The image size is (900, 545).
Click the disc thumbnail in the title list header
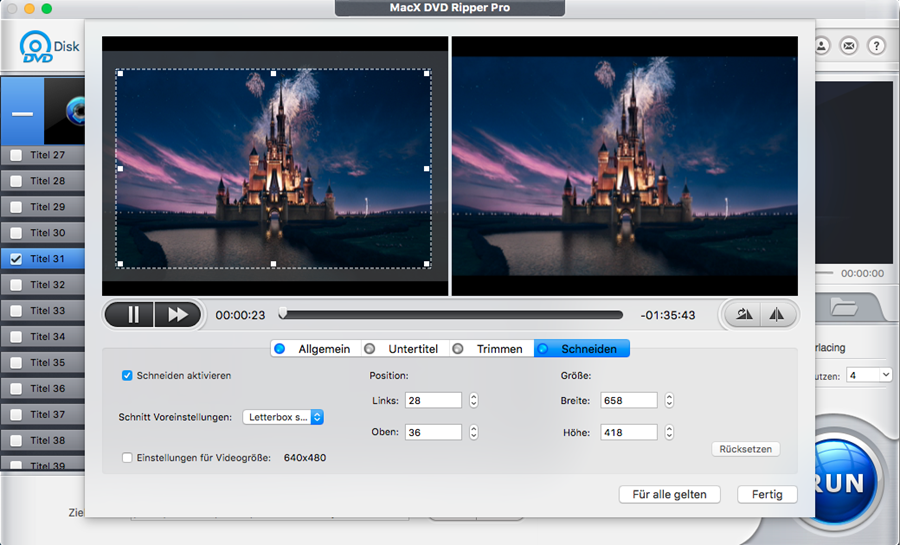(x=65, y=111)
